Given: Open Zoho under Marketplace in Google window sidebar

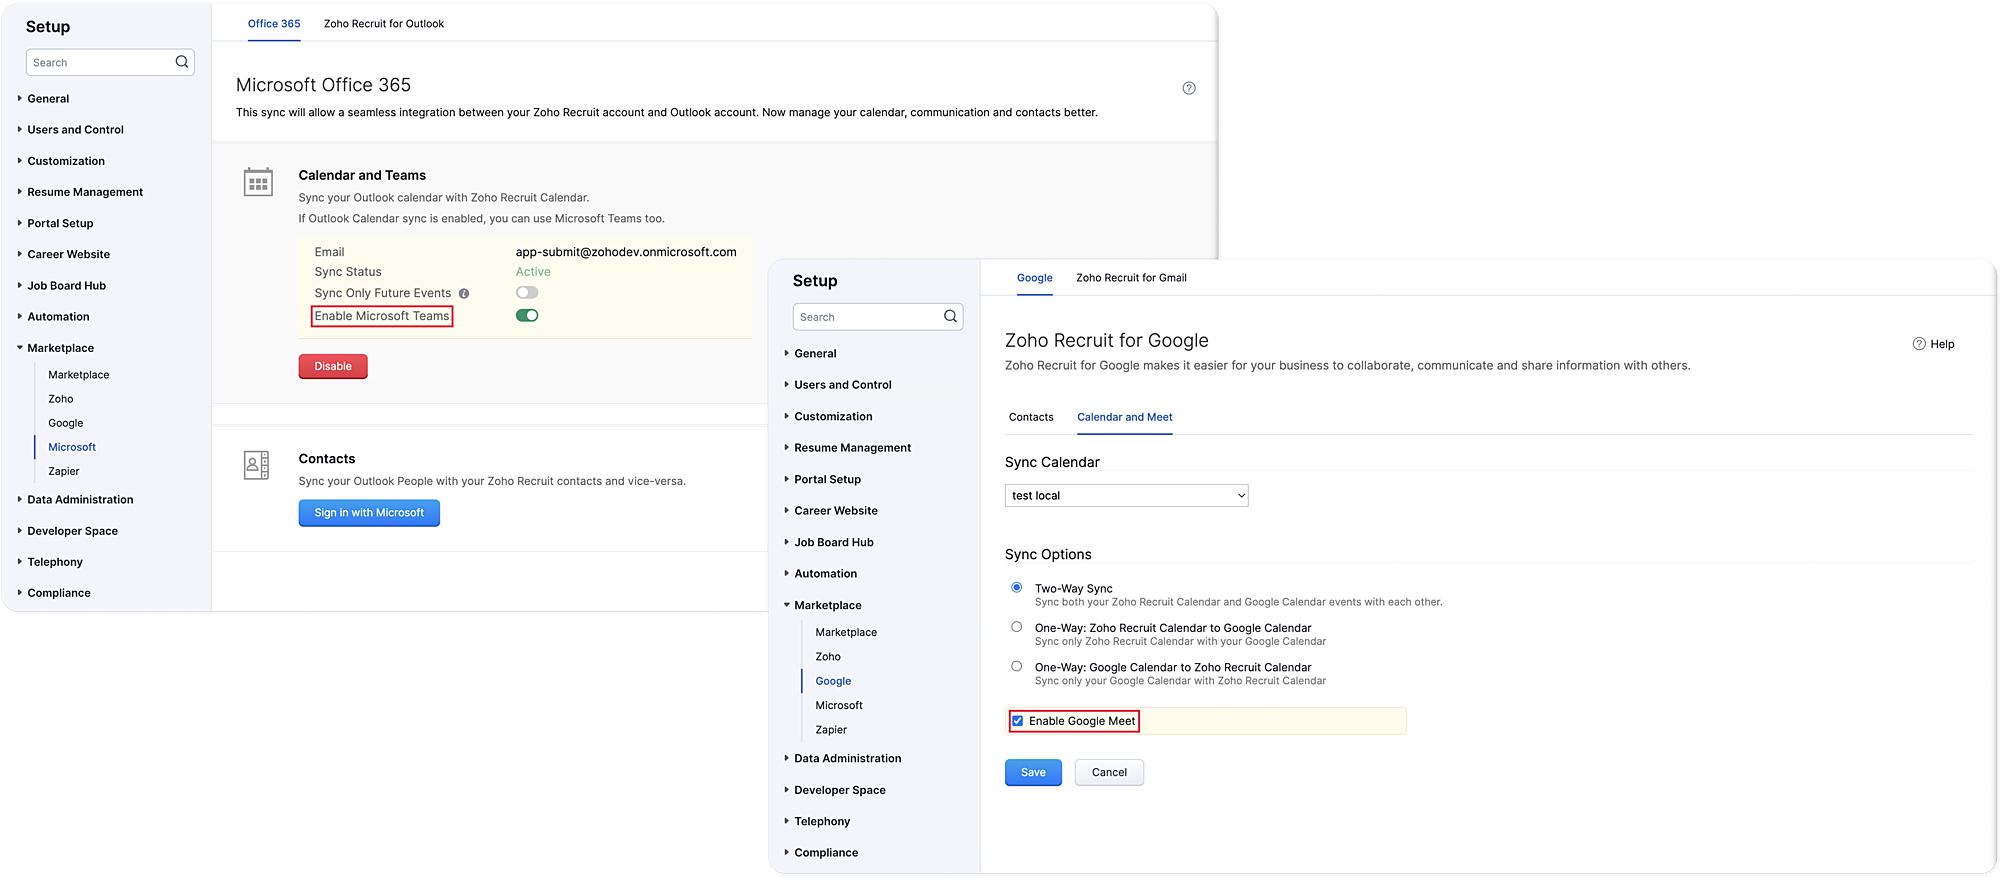Looking at the screenshot, I should tap(828, 657).
